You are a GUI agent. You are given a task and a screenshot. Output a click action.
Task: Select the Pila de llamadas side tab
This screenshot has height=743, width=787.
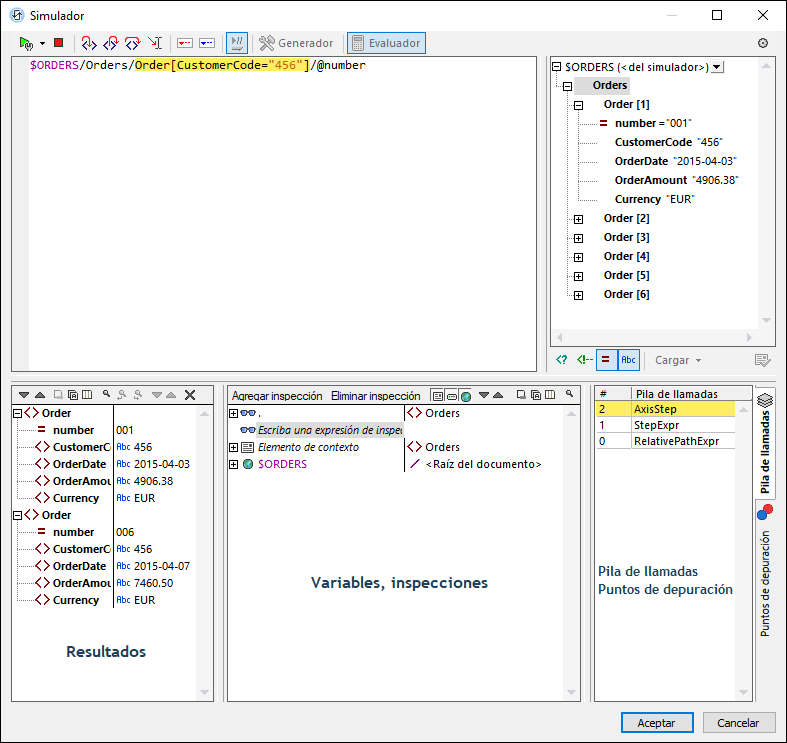point(765,445)
